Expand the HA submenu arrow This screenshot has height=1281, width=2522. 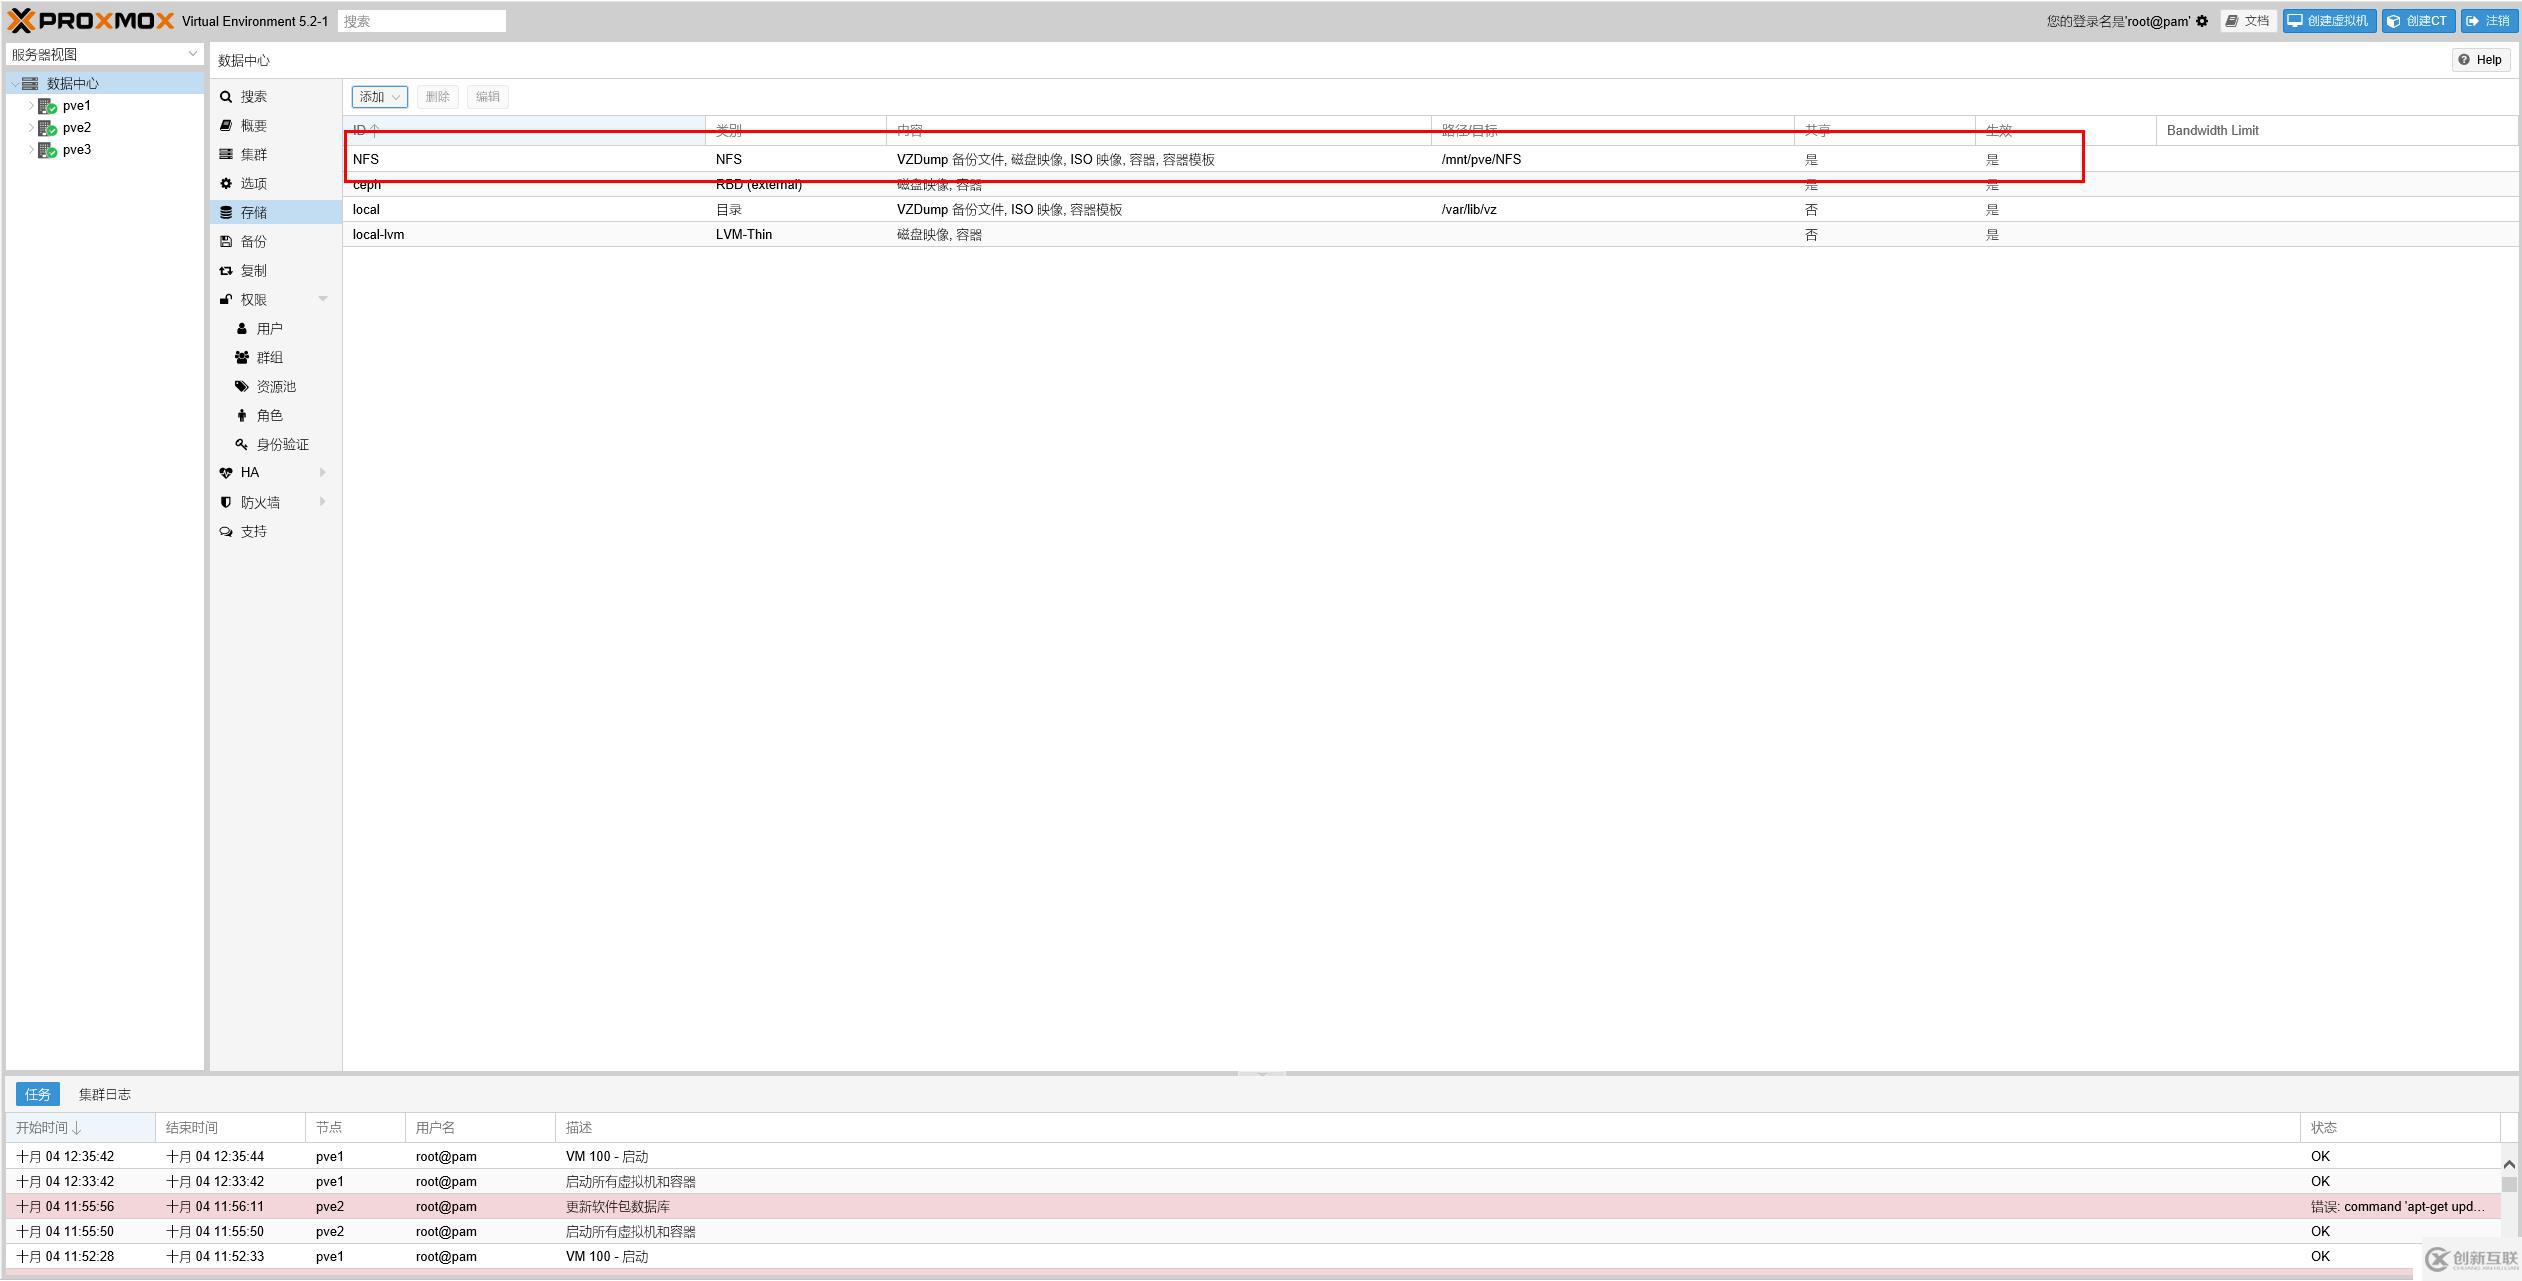pyautogui.click(x=322, y=473)
